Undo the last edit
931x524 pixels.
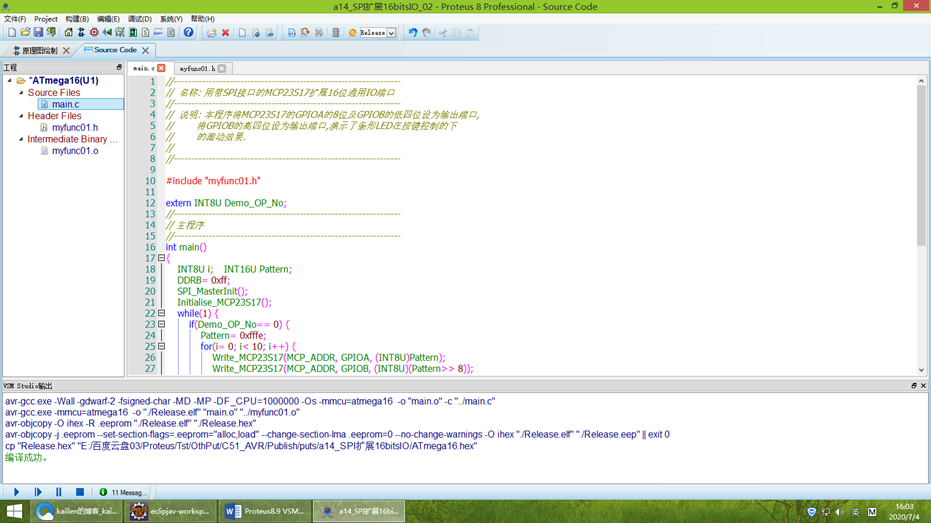tap(413, 33)
